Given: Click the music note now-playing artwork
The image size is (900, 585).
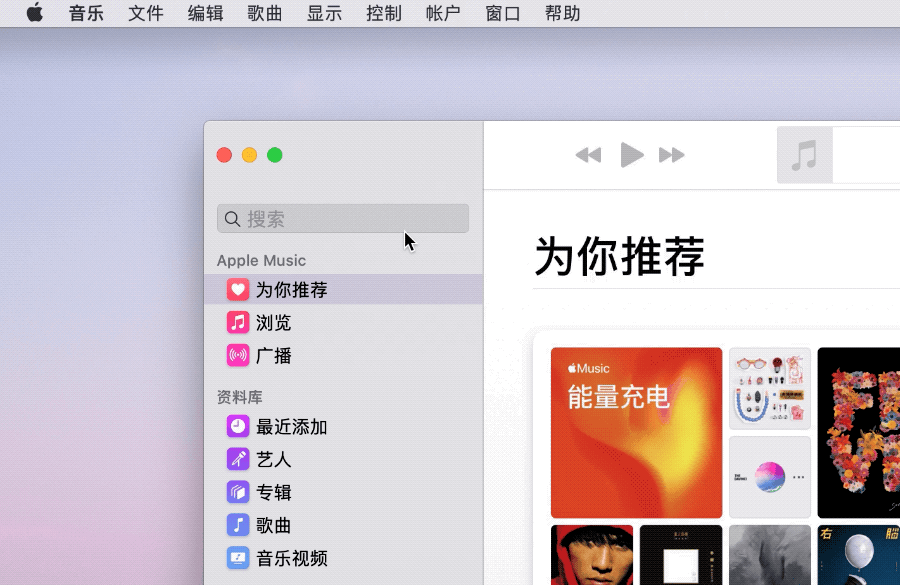Looking at the screenshot, I should pos(805,155).
